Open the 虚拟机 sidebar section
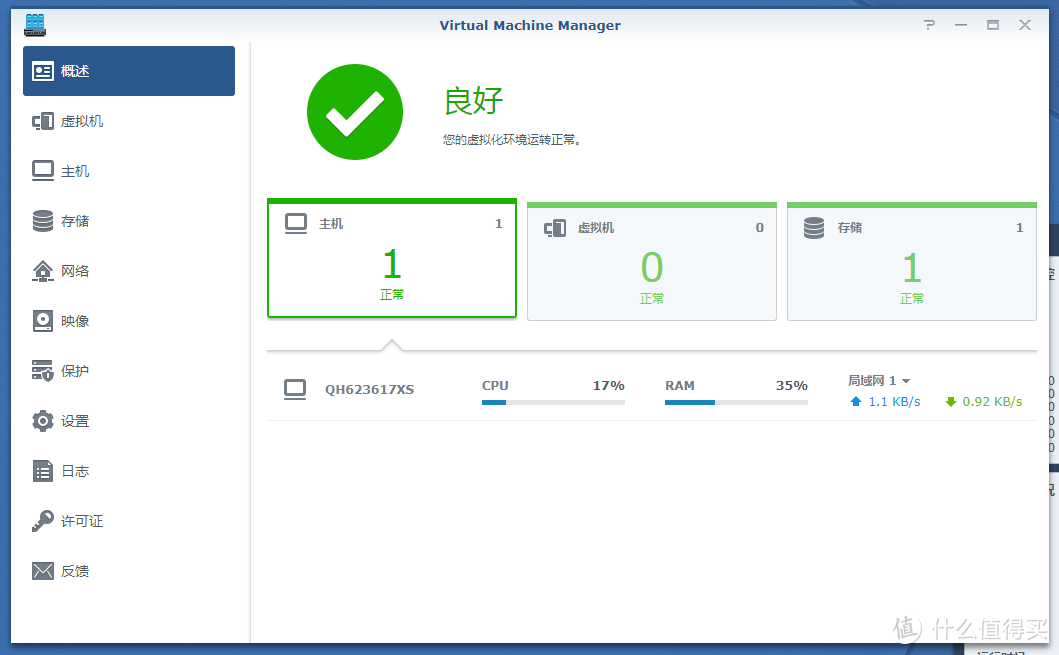This screenshot has width=1059, height=655. tap(128, 121)
